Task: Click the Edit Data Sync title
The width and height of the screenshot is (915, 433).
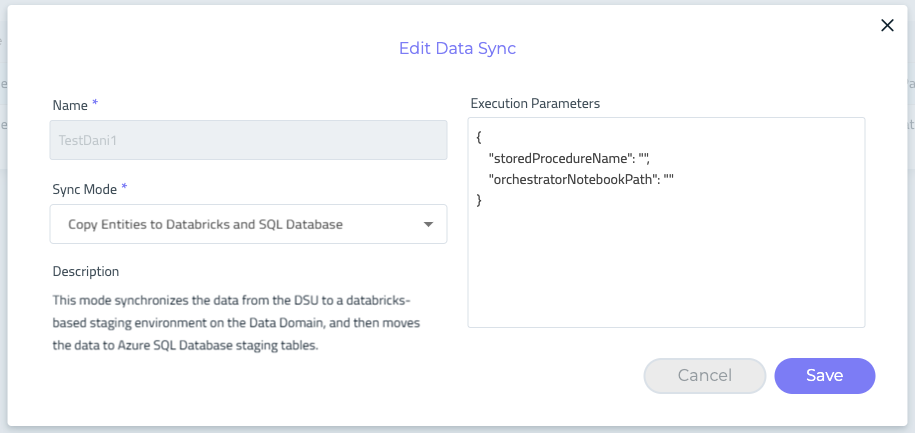Action: pos(457,48)
